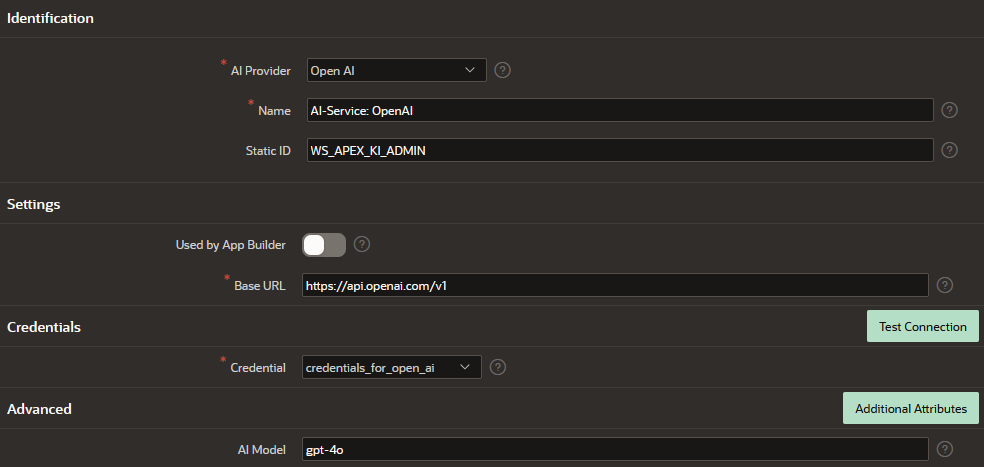
Task: View help for Base URL field
Action: pyautogui.click(x=944, y=285)
